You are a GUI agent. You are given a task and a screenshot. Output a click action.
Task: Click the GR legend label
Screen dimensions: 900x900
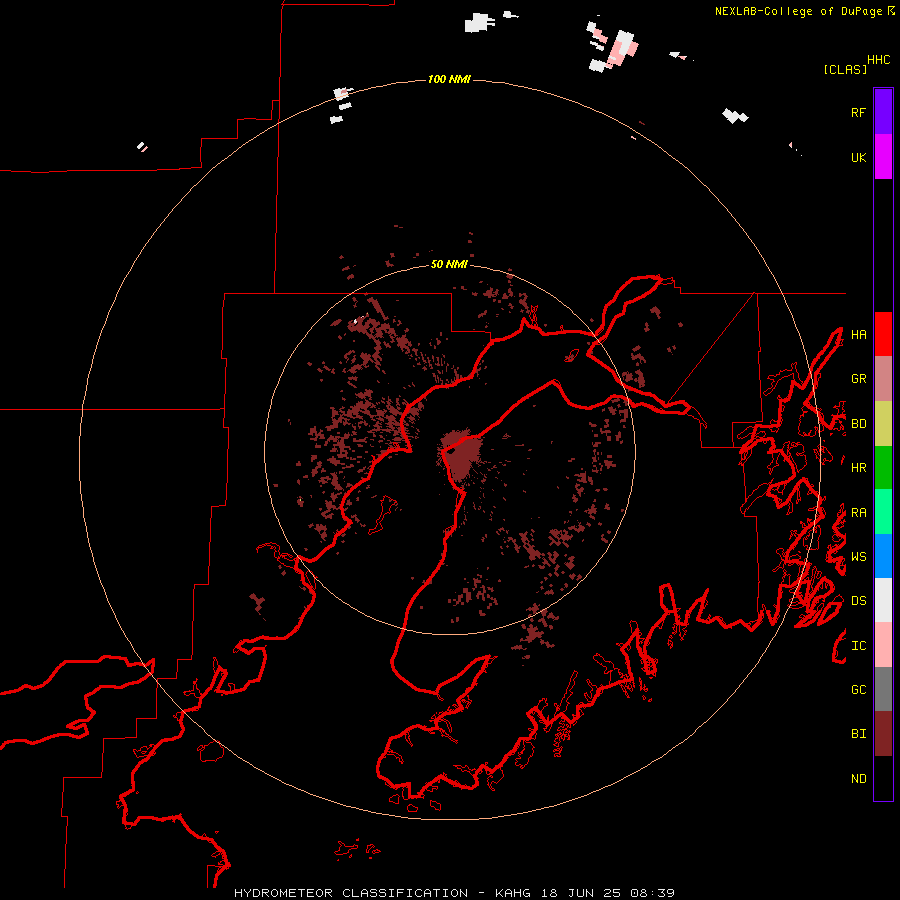(858, 379)
